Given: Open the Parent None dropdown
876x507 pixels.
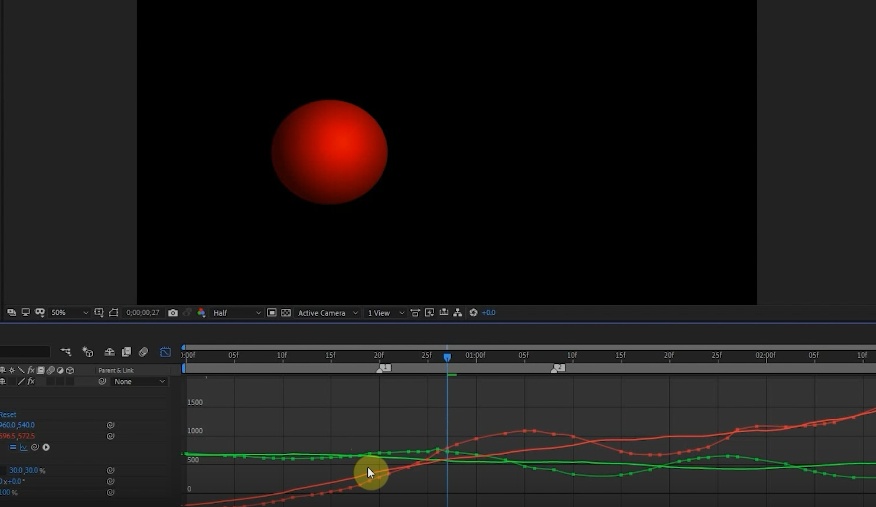Looking at the screenshot, I should [139, 381].
